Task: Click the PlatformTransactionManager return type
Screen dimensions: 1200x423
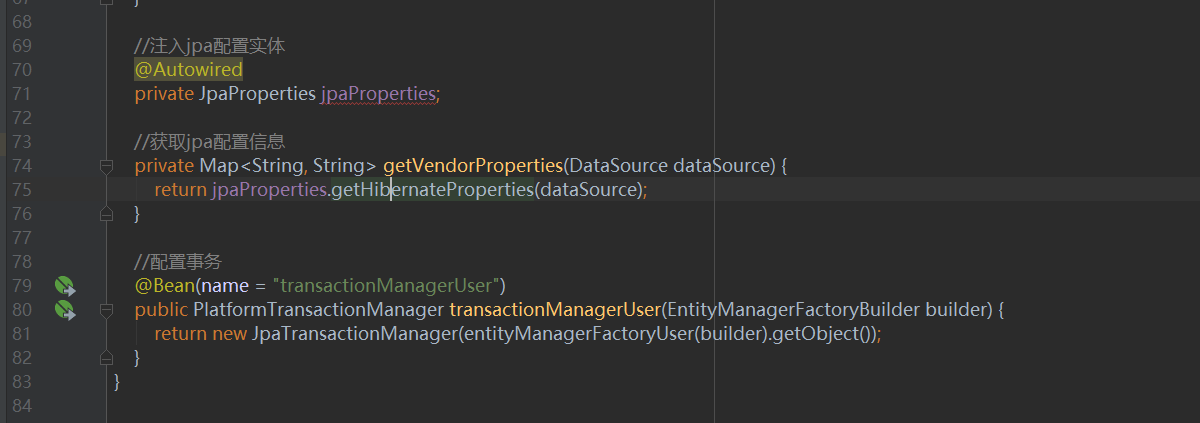Action: tap(318, 310)
